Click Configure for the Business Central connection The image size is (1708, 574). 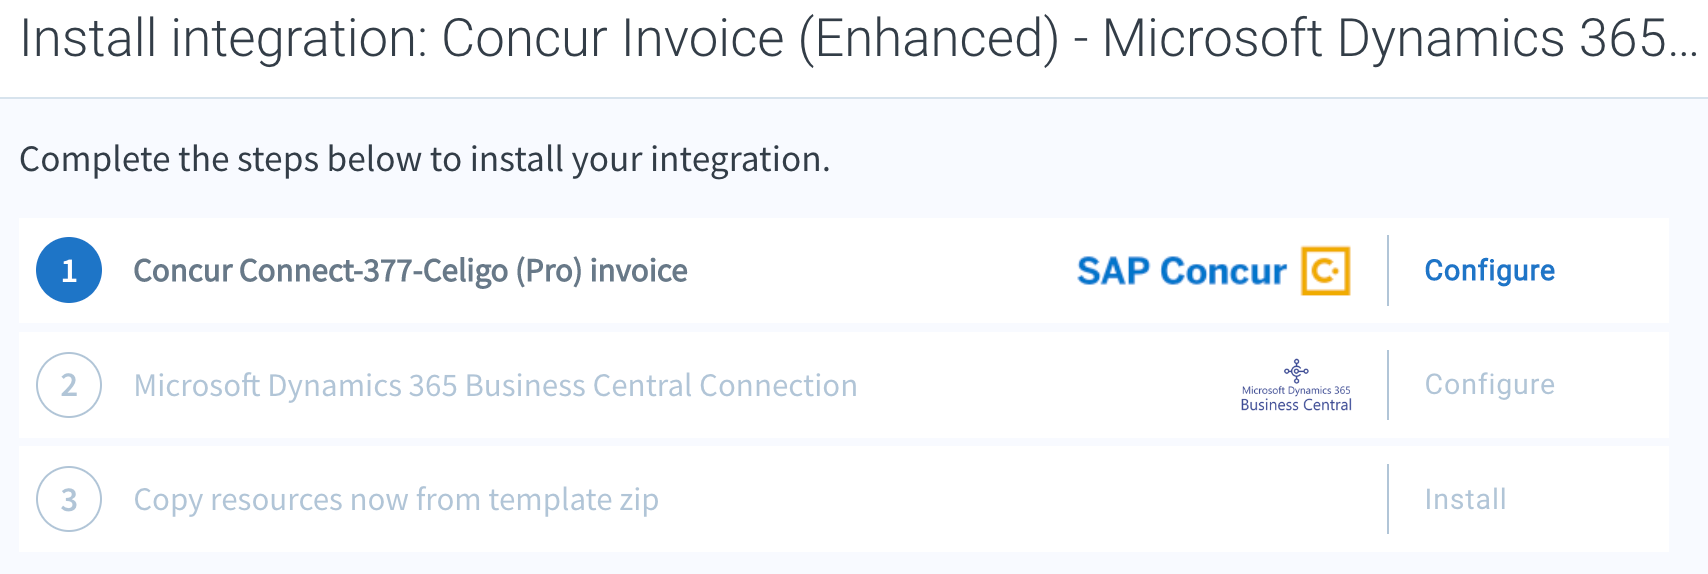click(1489, 385)
